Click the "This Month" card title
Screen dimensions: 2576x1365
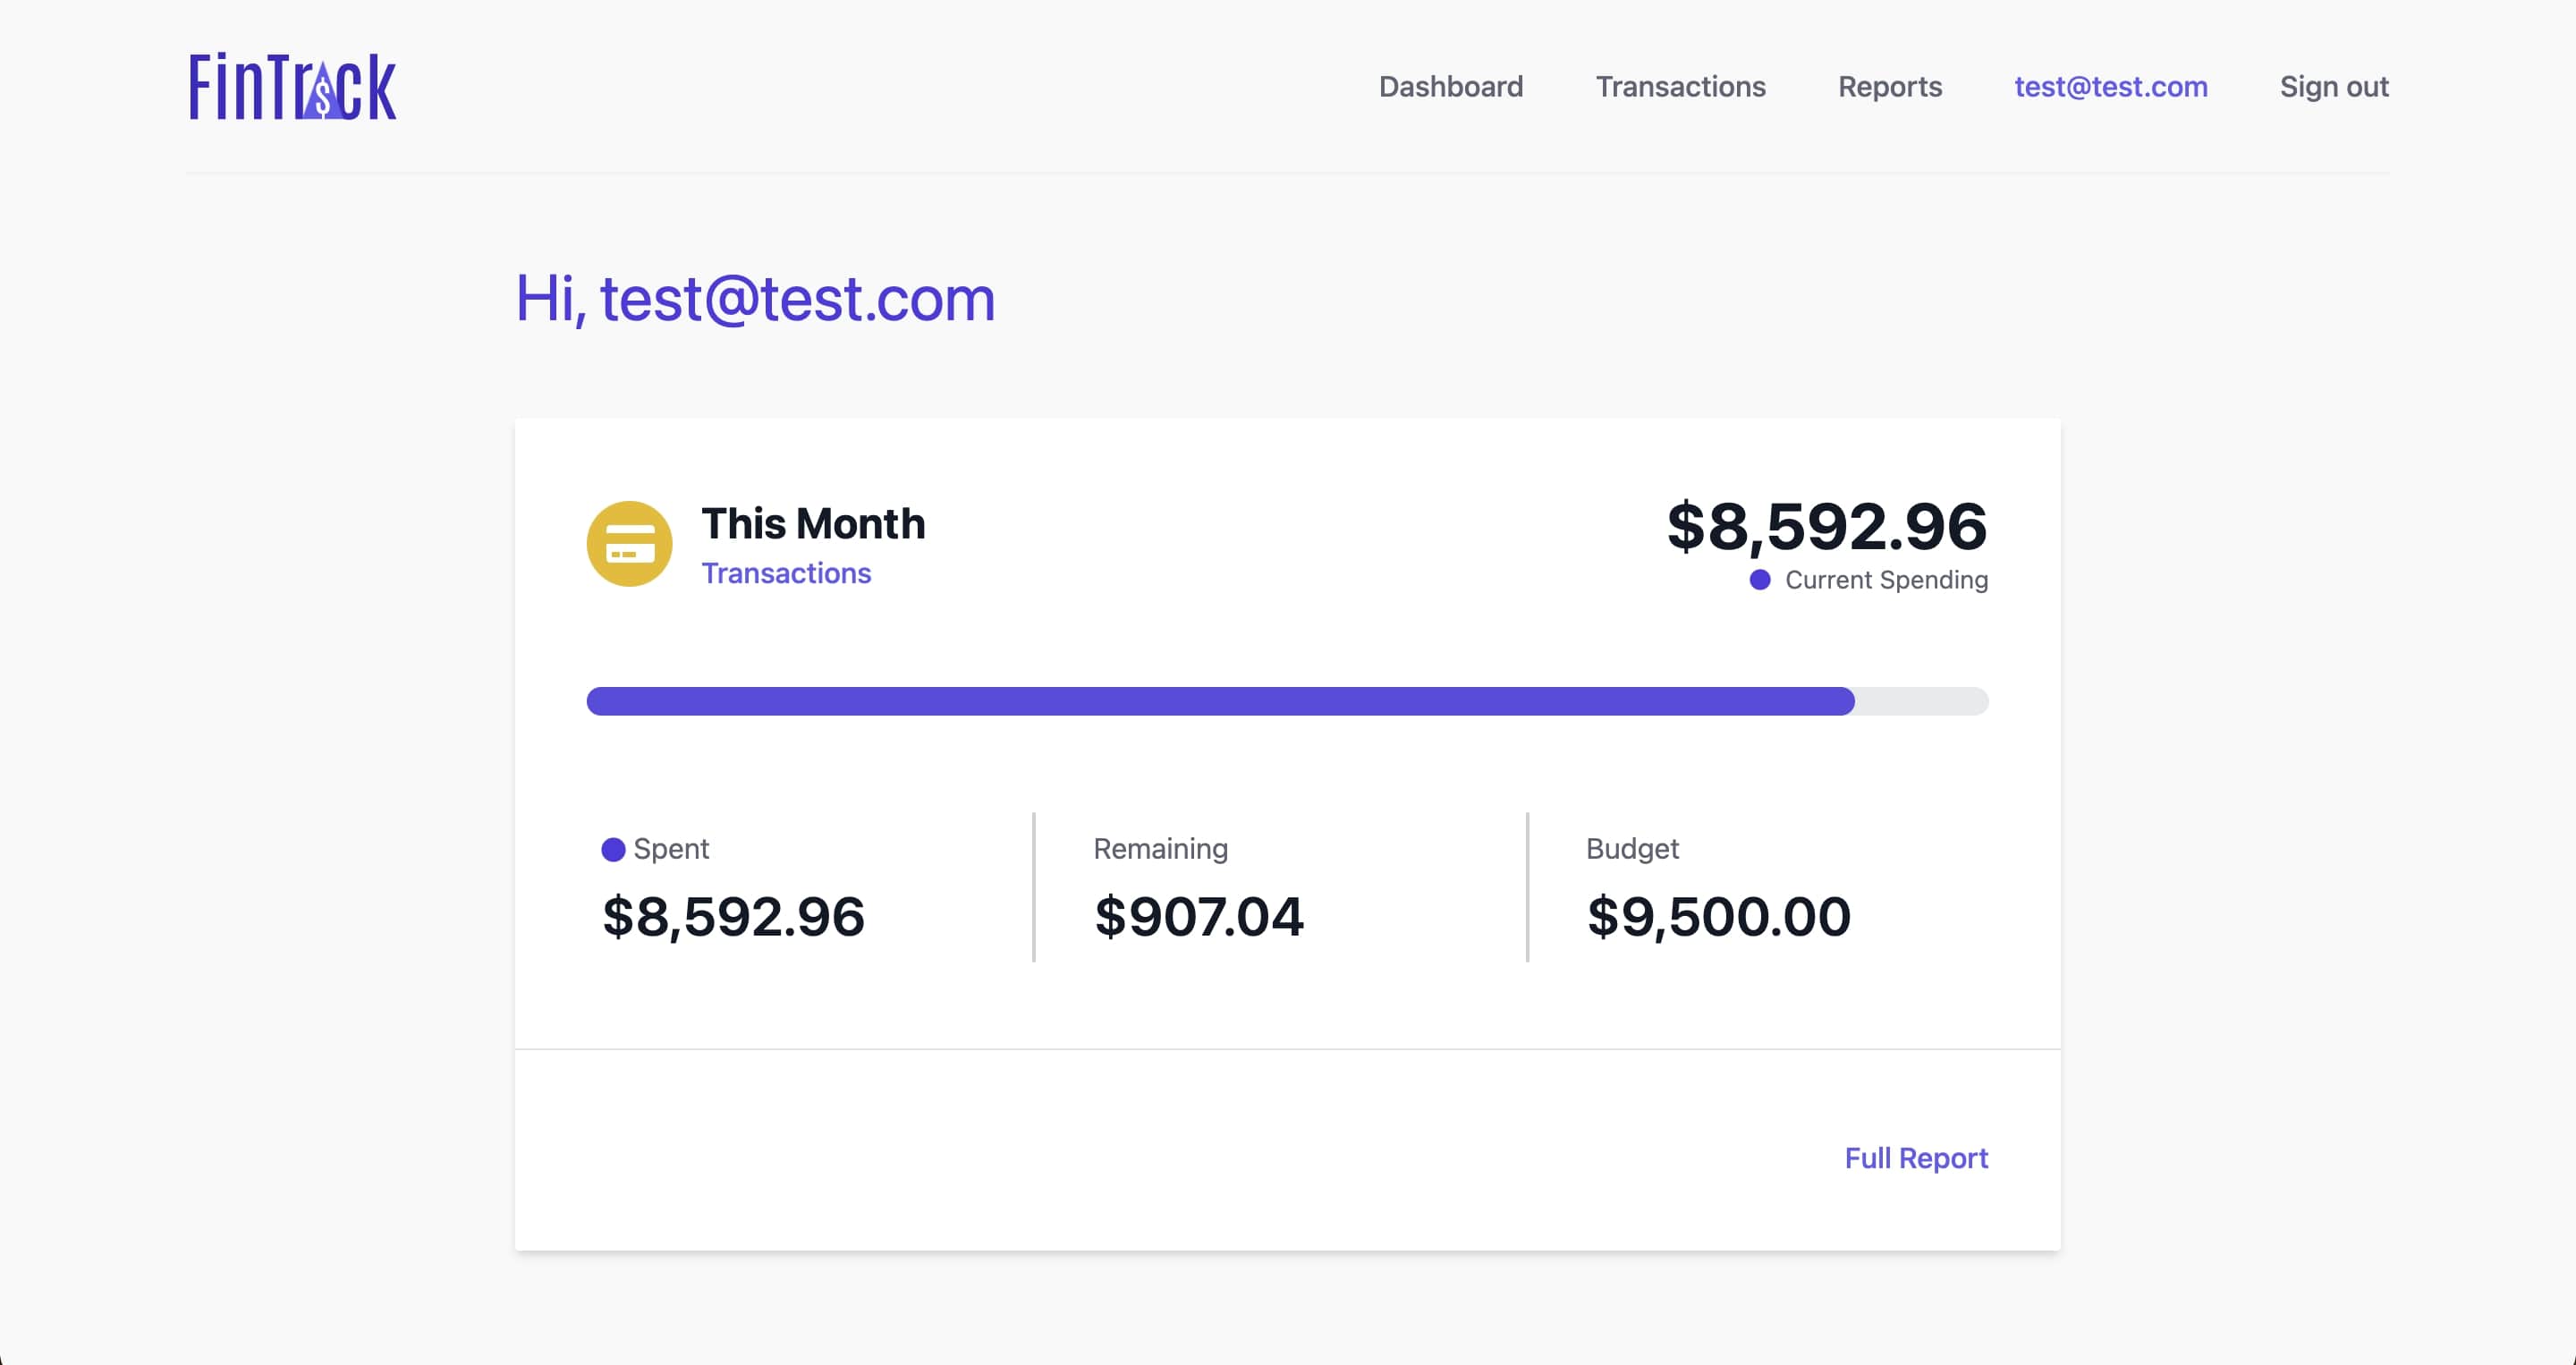tap(813, 523)
